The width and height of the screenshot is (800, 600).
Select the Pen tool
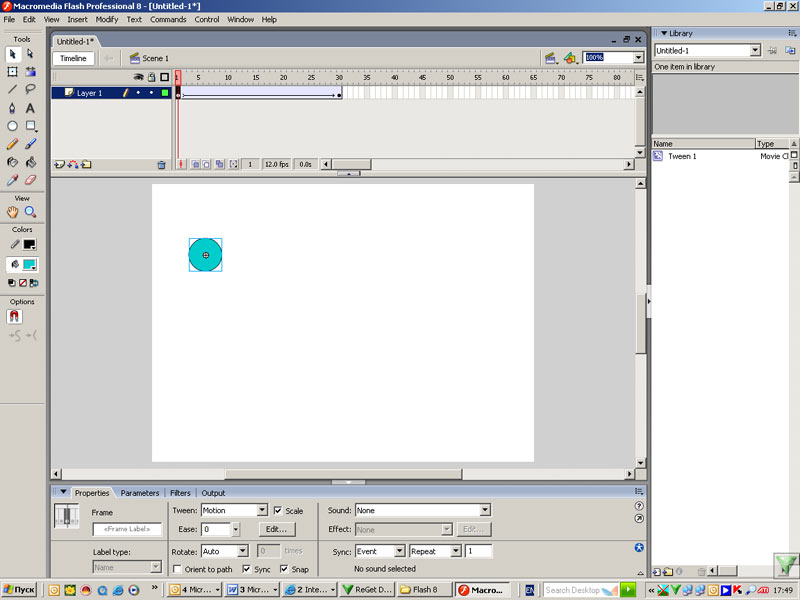coord(13,108)
